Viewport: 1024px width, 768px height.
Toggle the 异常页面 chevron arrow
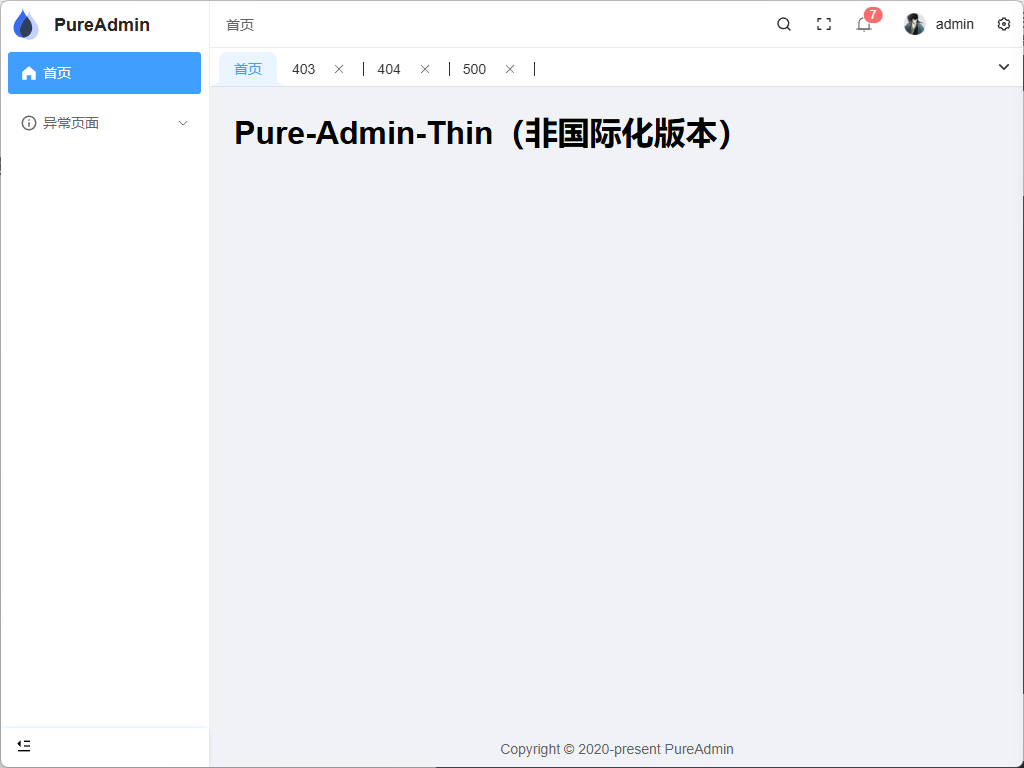(x=184, y=123)
